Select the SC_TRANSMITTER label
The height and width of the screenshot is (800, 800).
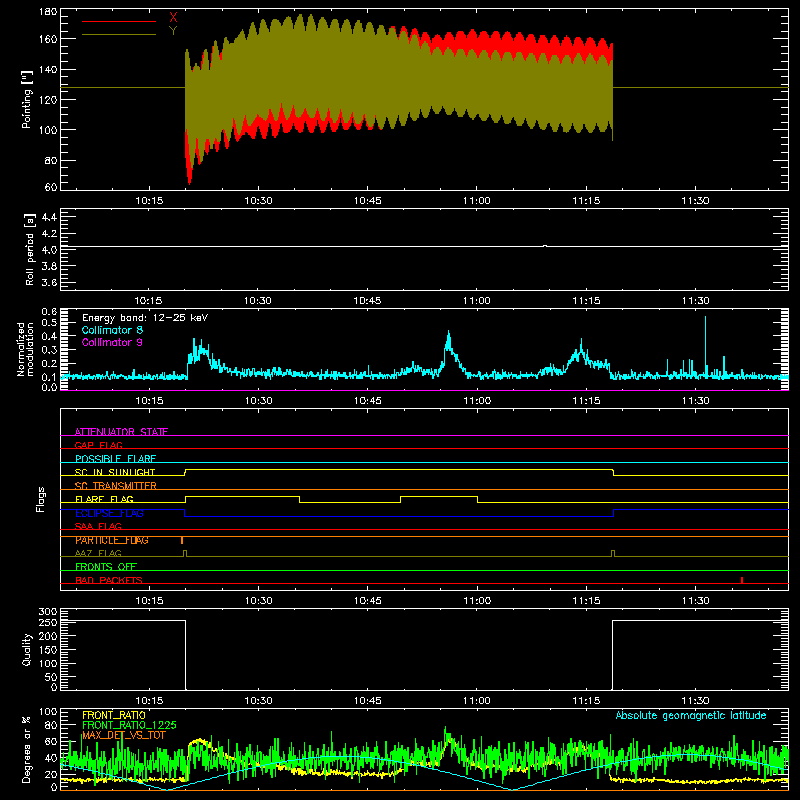pyautogui.click(x=116, y=485)
